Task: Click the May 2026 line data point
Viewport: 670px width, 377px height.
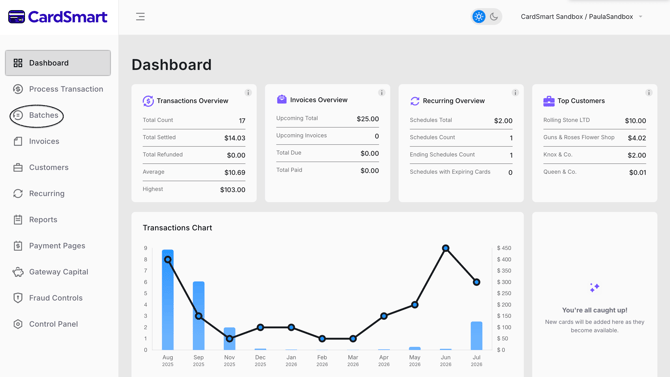Action: point(414,305)
